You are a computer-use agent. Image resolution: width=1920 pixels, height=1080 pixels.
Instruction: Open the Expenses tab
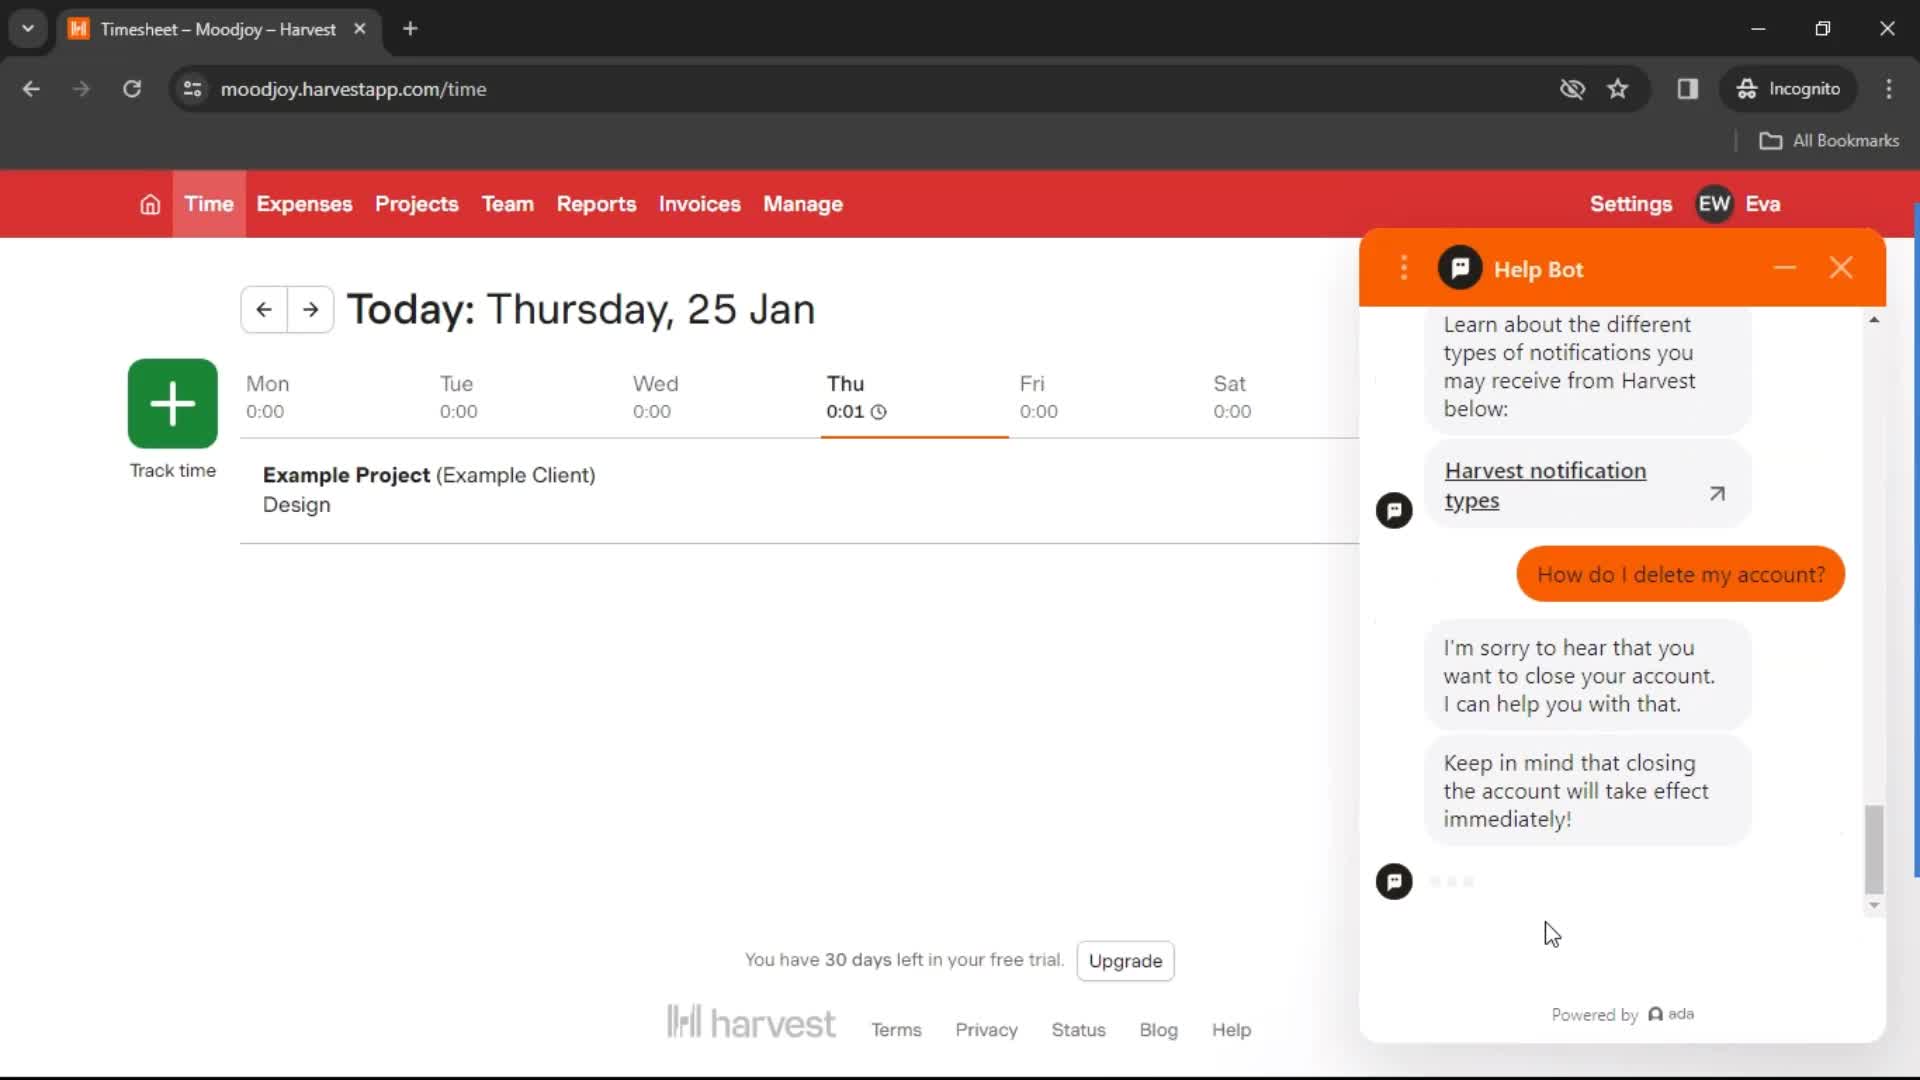[304, 204]
